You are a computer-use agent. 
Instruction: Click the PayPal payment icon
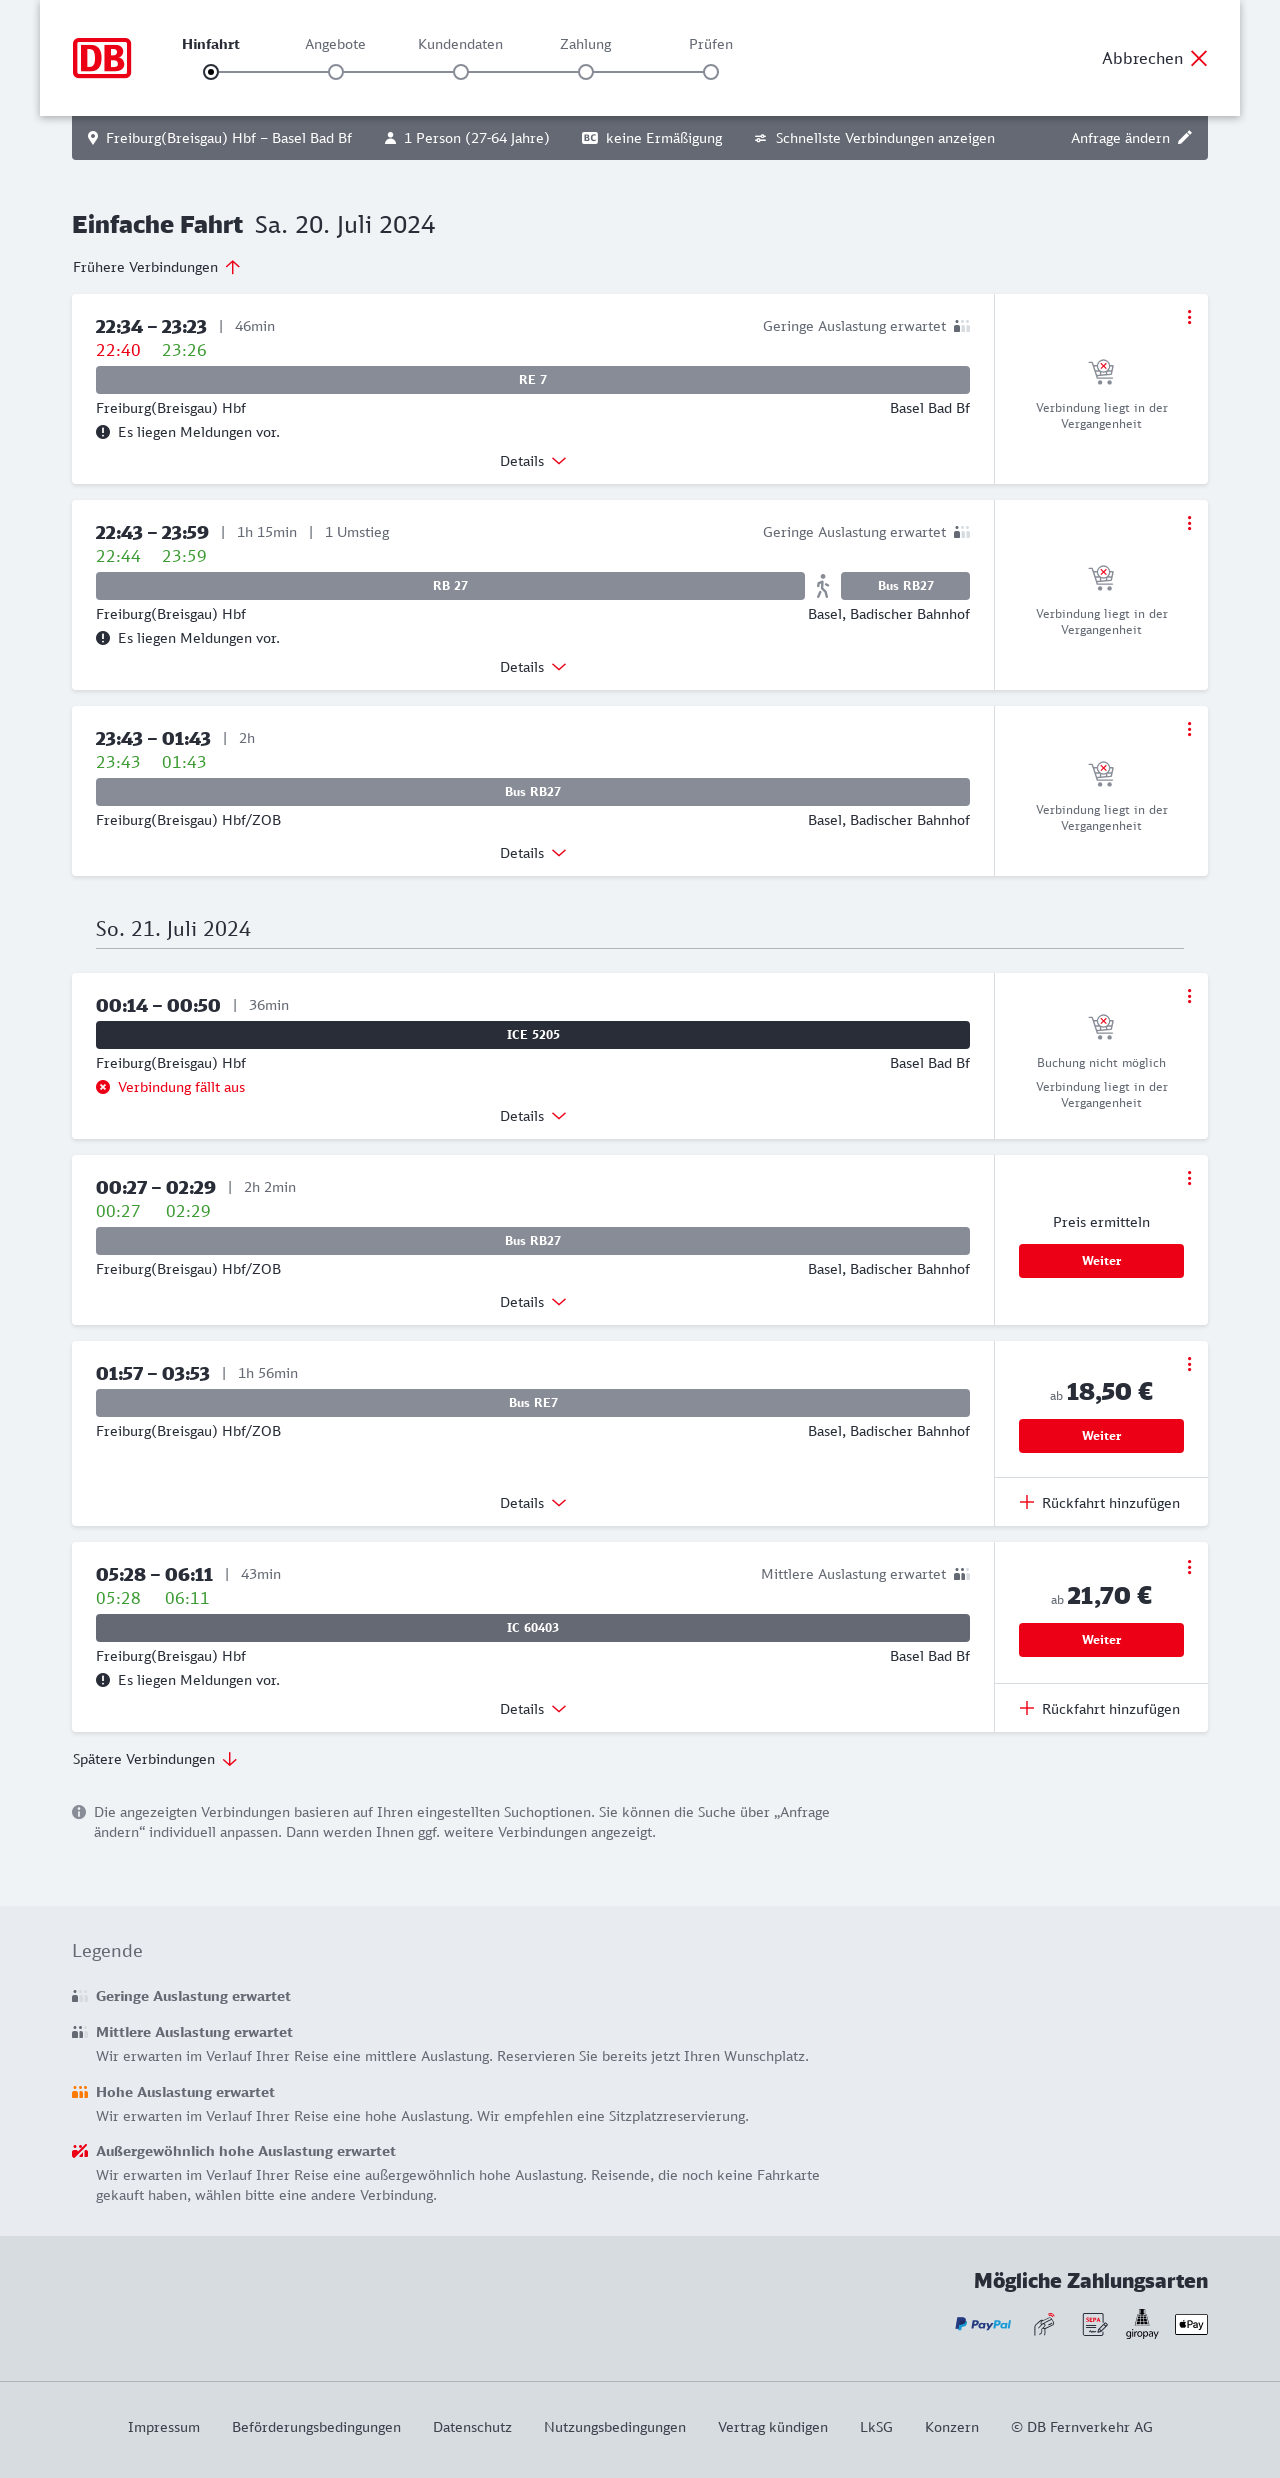point(983,2324)
